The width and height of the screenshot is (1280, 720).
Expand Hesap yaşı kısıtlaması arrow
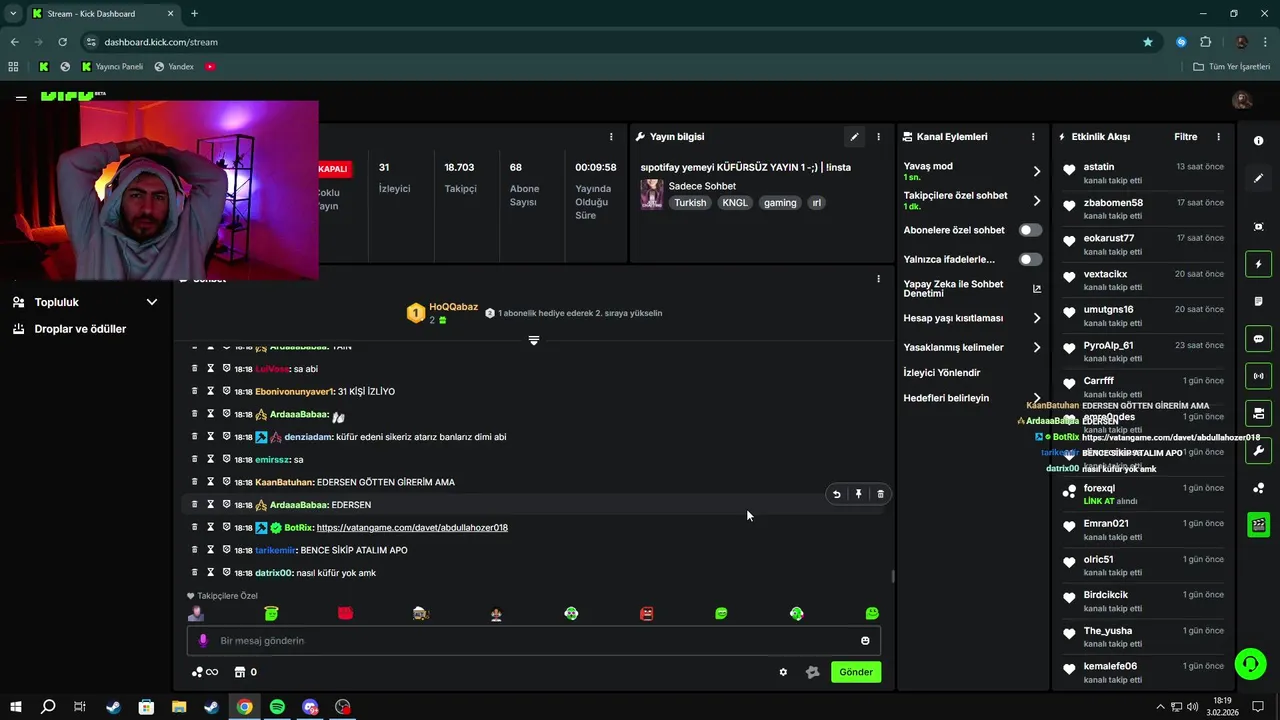tap(1036, 318)
